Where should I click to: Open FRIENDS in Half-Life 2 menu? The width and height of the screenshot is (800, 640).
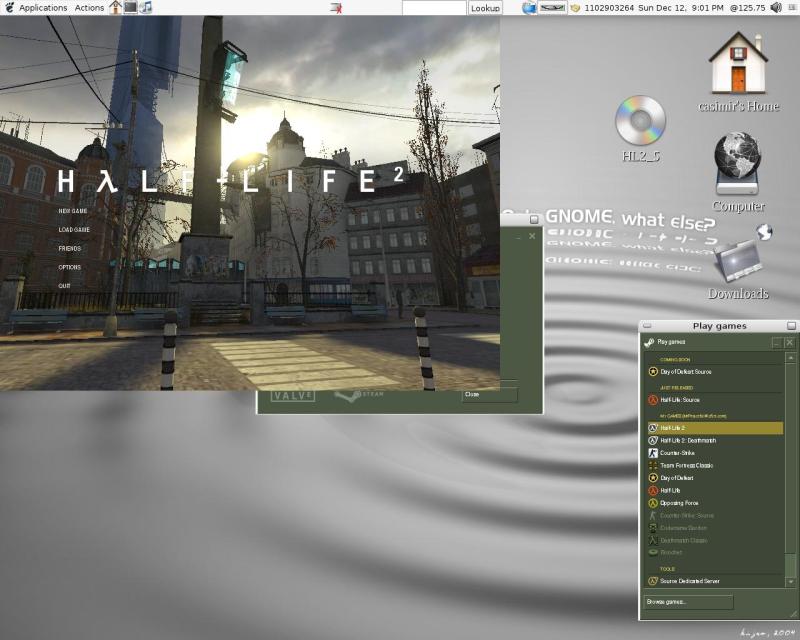coord(70,249)
